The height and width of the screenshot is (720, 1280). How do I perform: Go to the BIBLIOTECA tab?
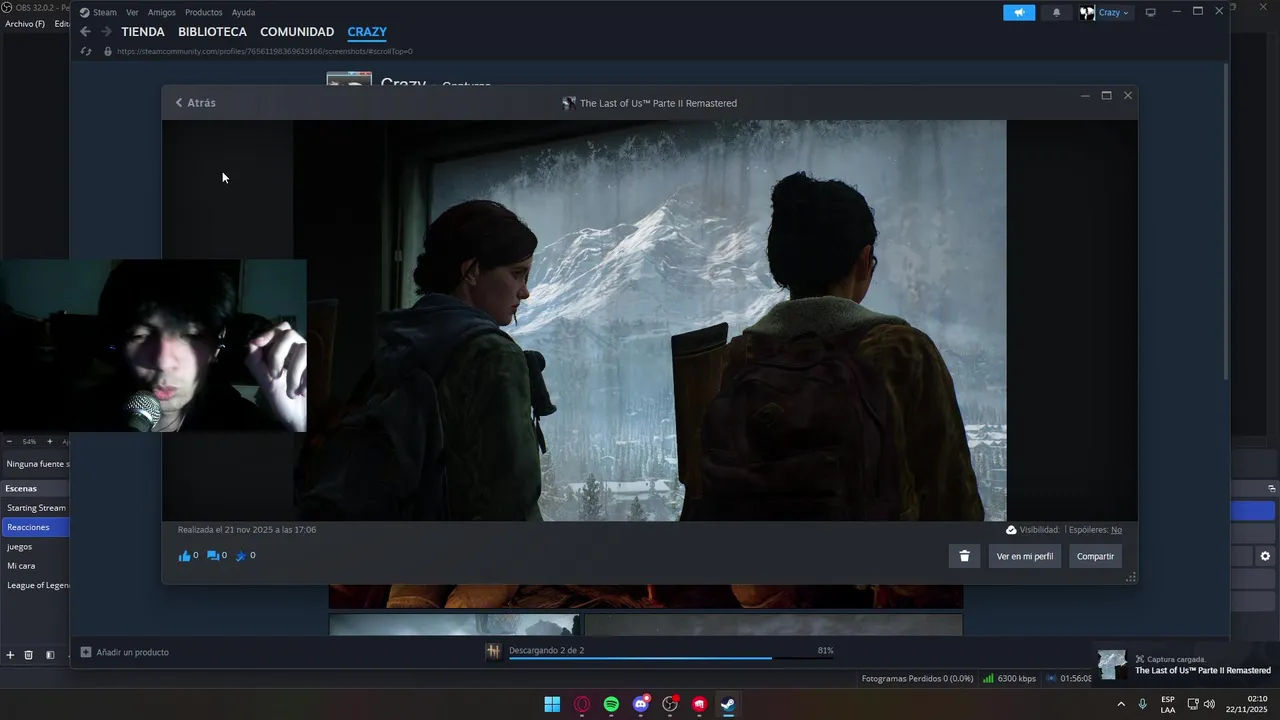coord(212,32)
